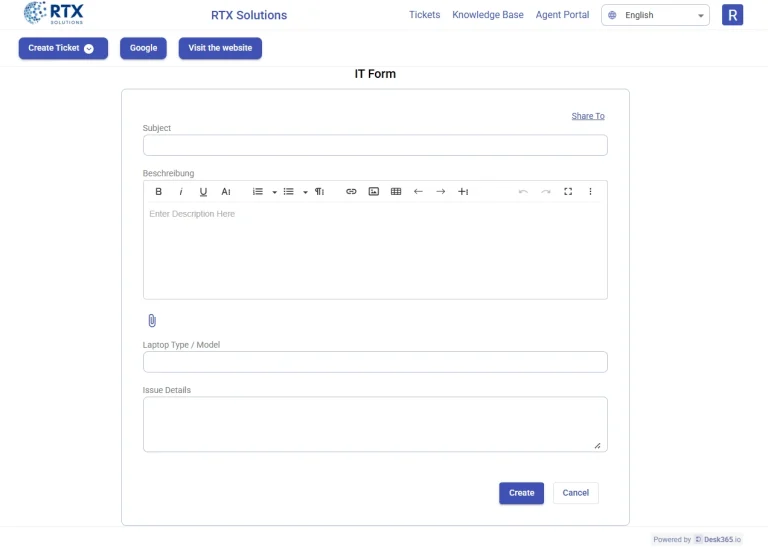
Task: Open the Tickets page
Action: pyautogui.click(x=425, y=15)
